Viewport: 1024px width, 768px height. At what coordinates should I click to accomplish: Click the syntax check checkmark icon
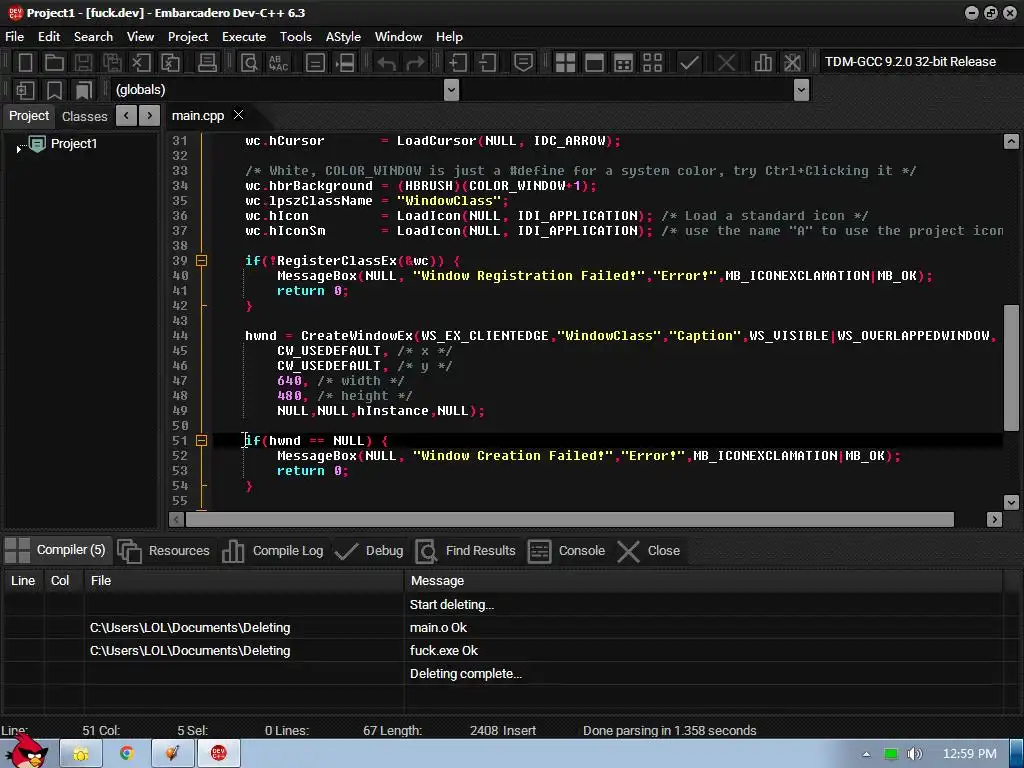tap(689, 62)
